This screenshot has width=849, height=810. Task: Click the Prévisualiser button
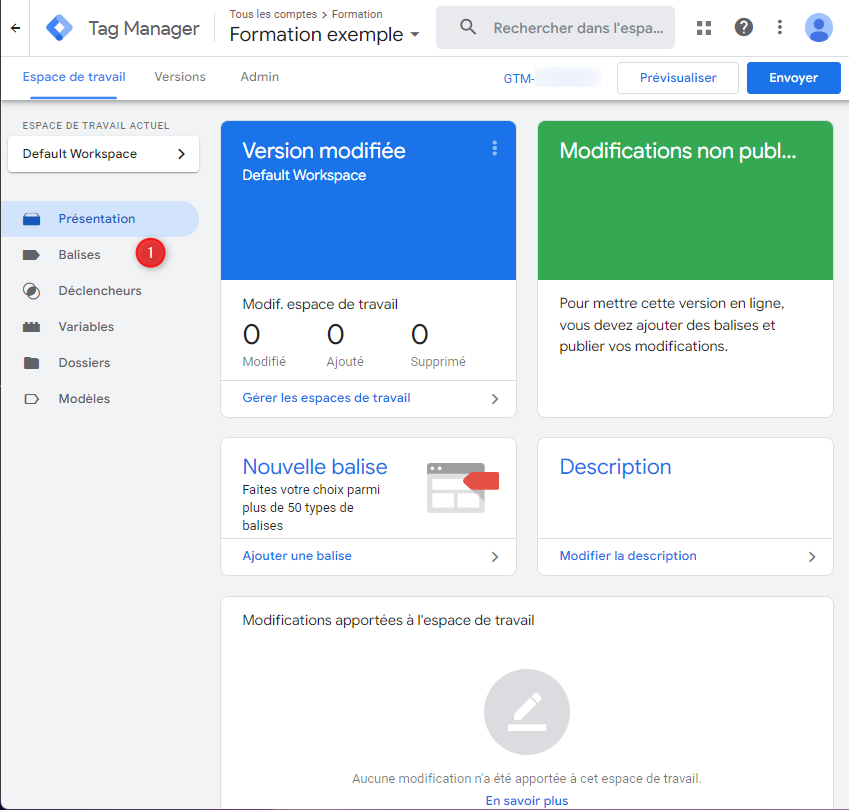point(677,78)
